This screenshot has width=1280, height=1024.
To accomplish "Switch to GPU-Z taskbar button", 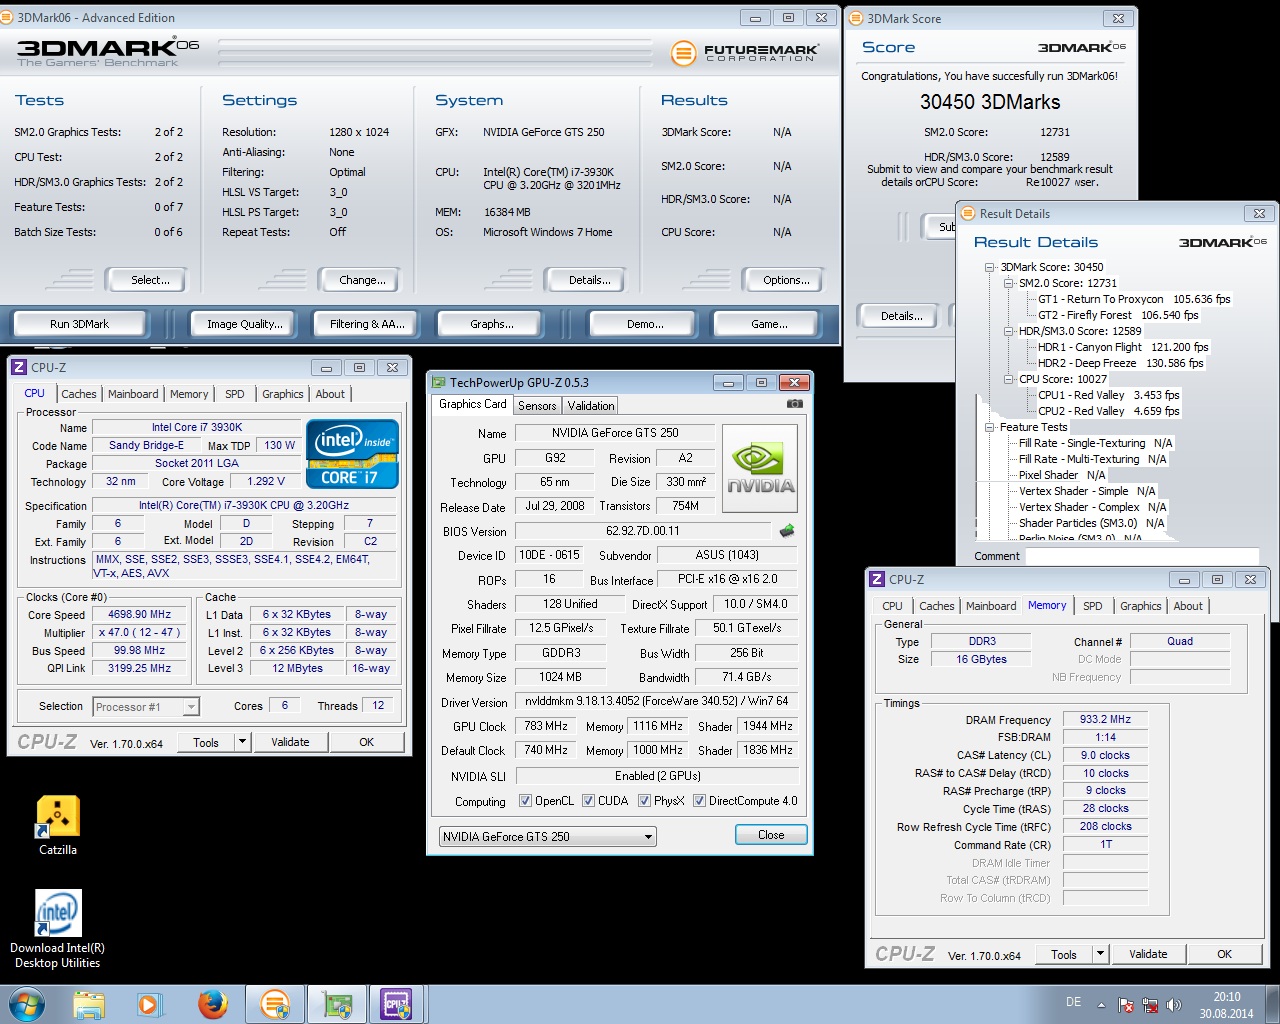I will pos(336,1004).
